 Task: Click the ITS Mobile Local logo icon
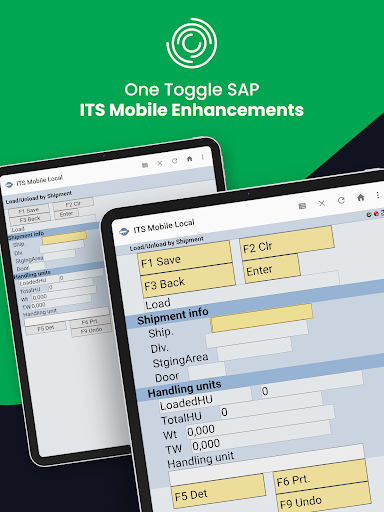pyautogui.click(x=124, y=231)
